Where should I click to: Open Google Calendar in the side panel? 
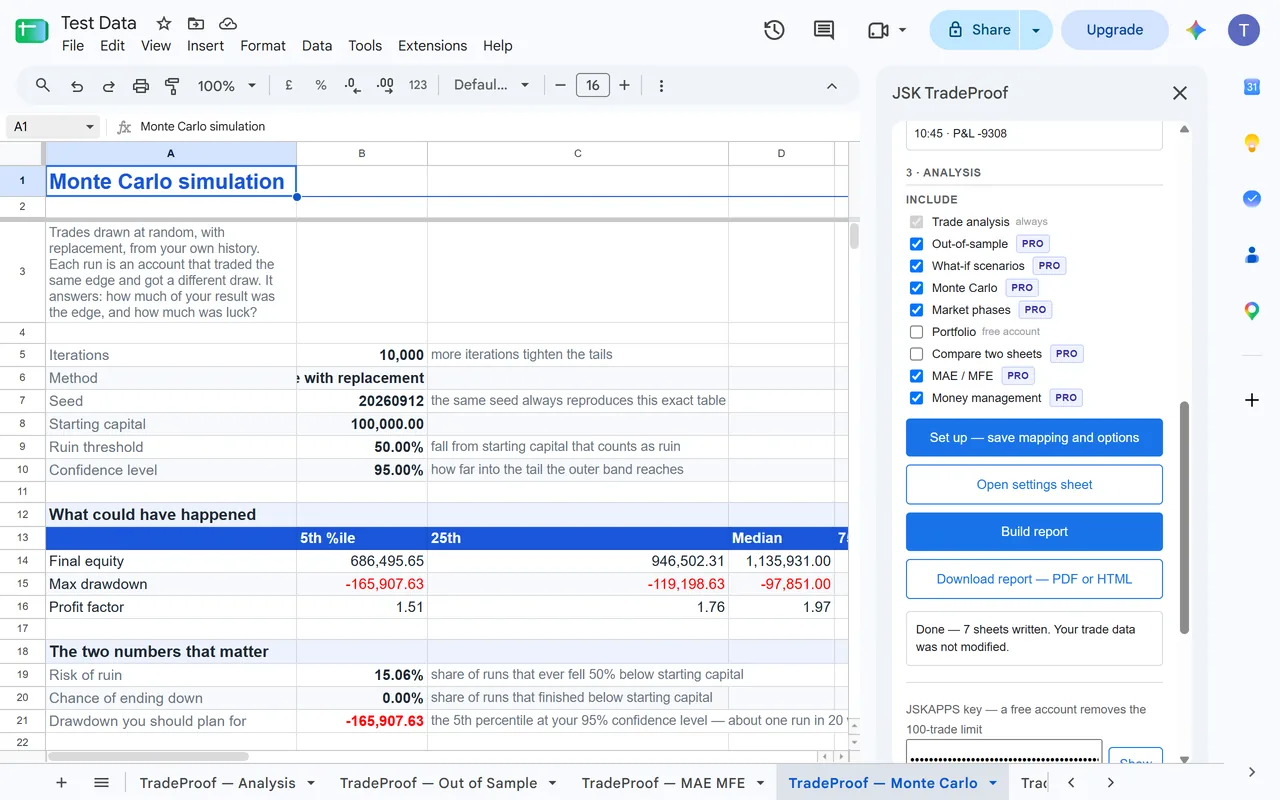tap(1251, 87)
